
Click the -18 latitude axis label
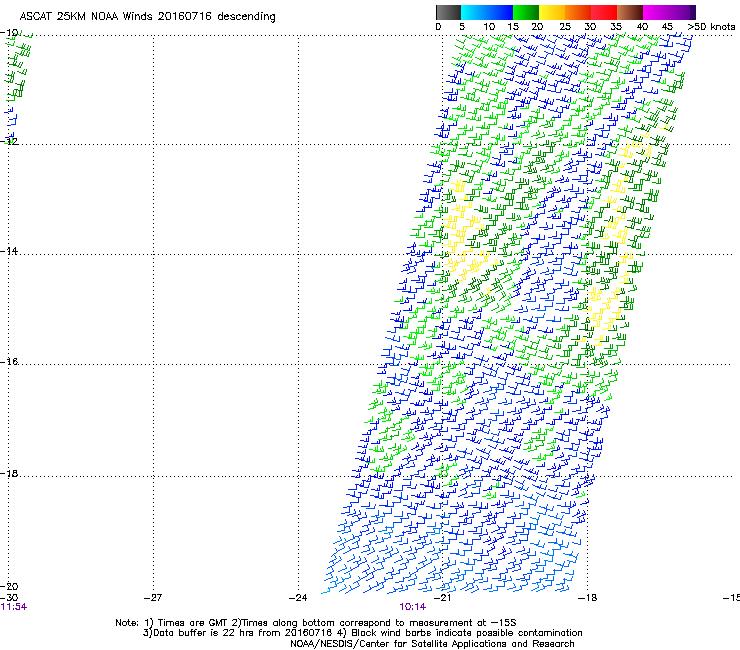[9, 473]
